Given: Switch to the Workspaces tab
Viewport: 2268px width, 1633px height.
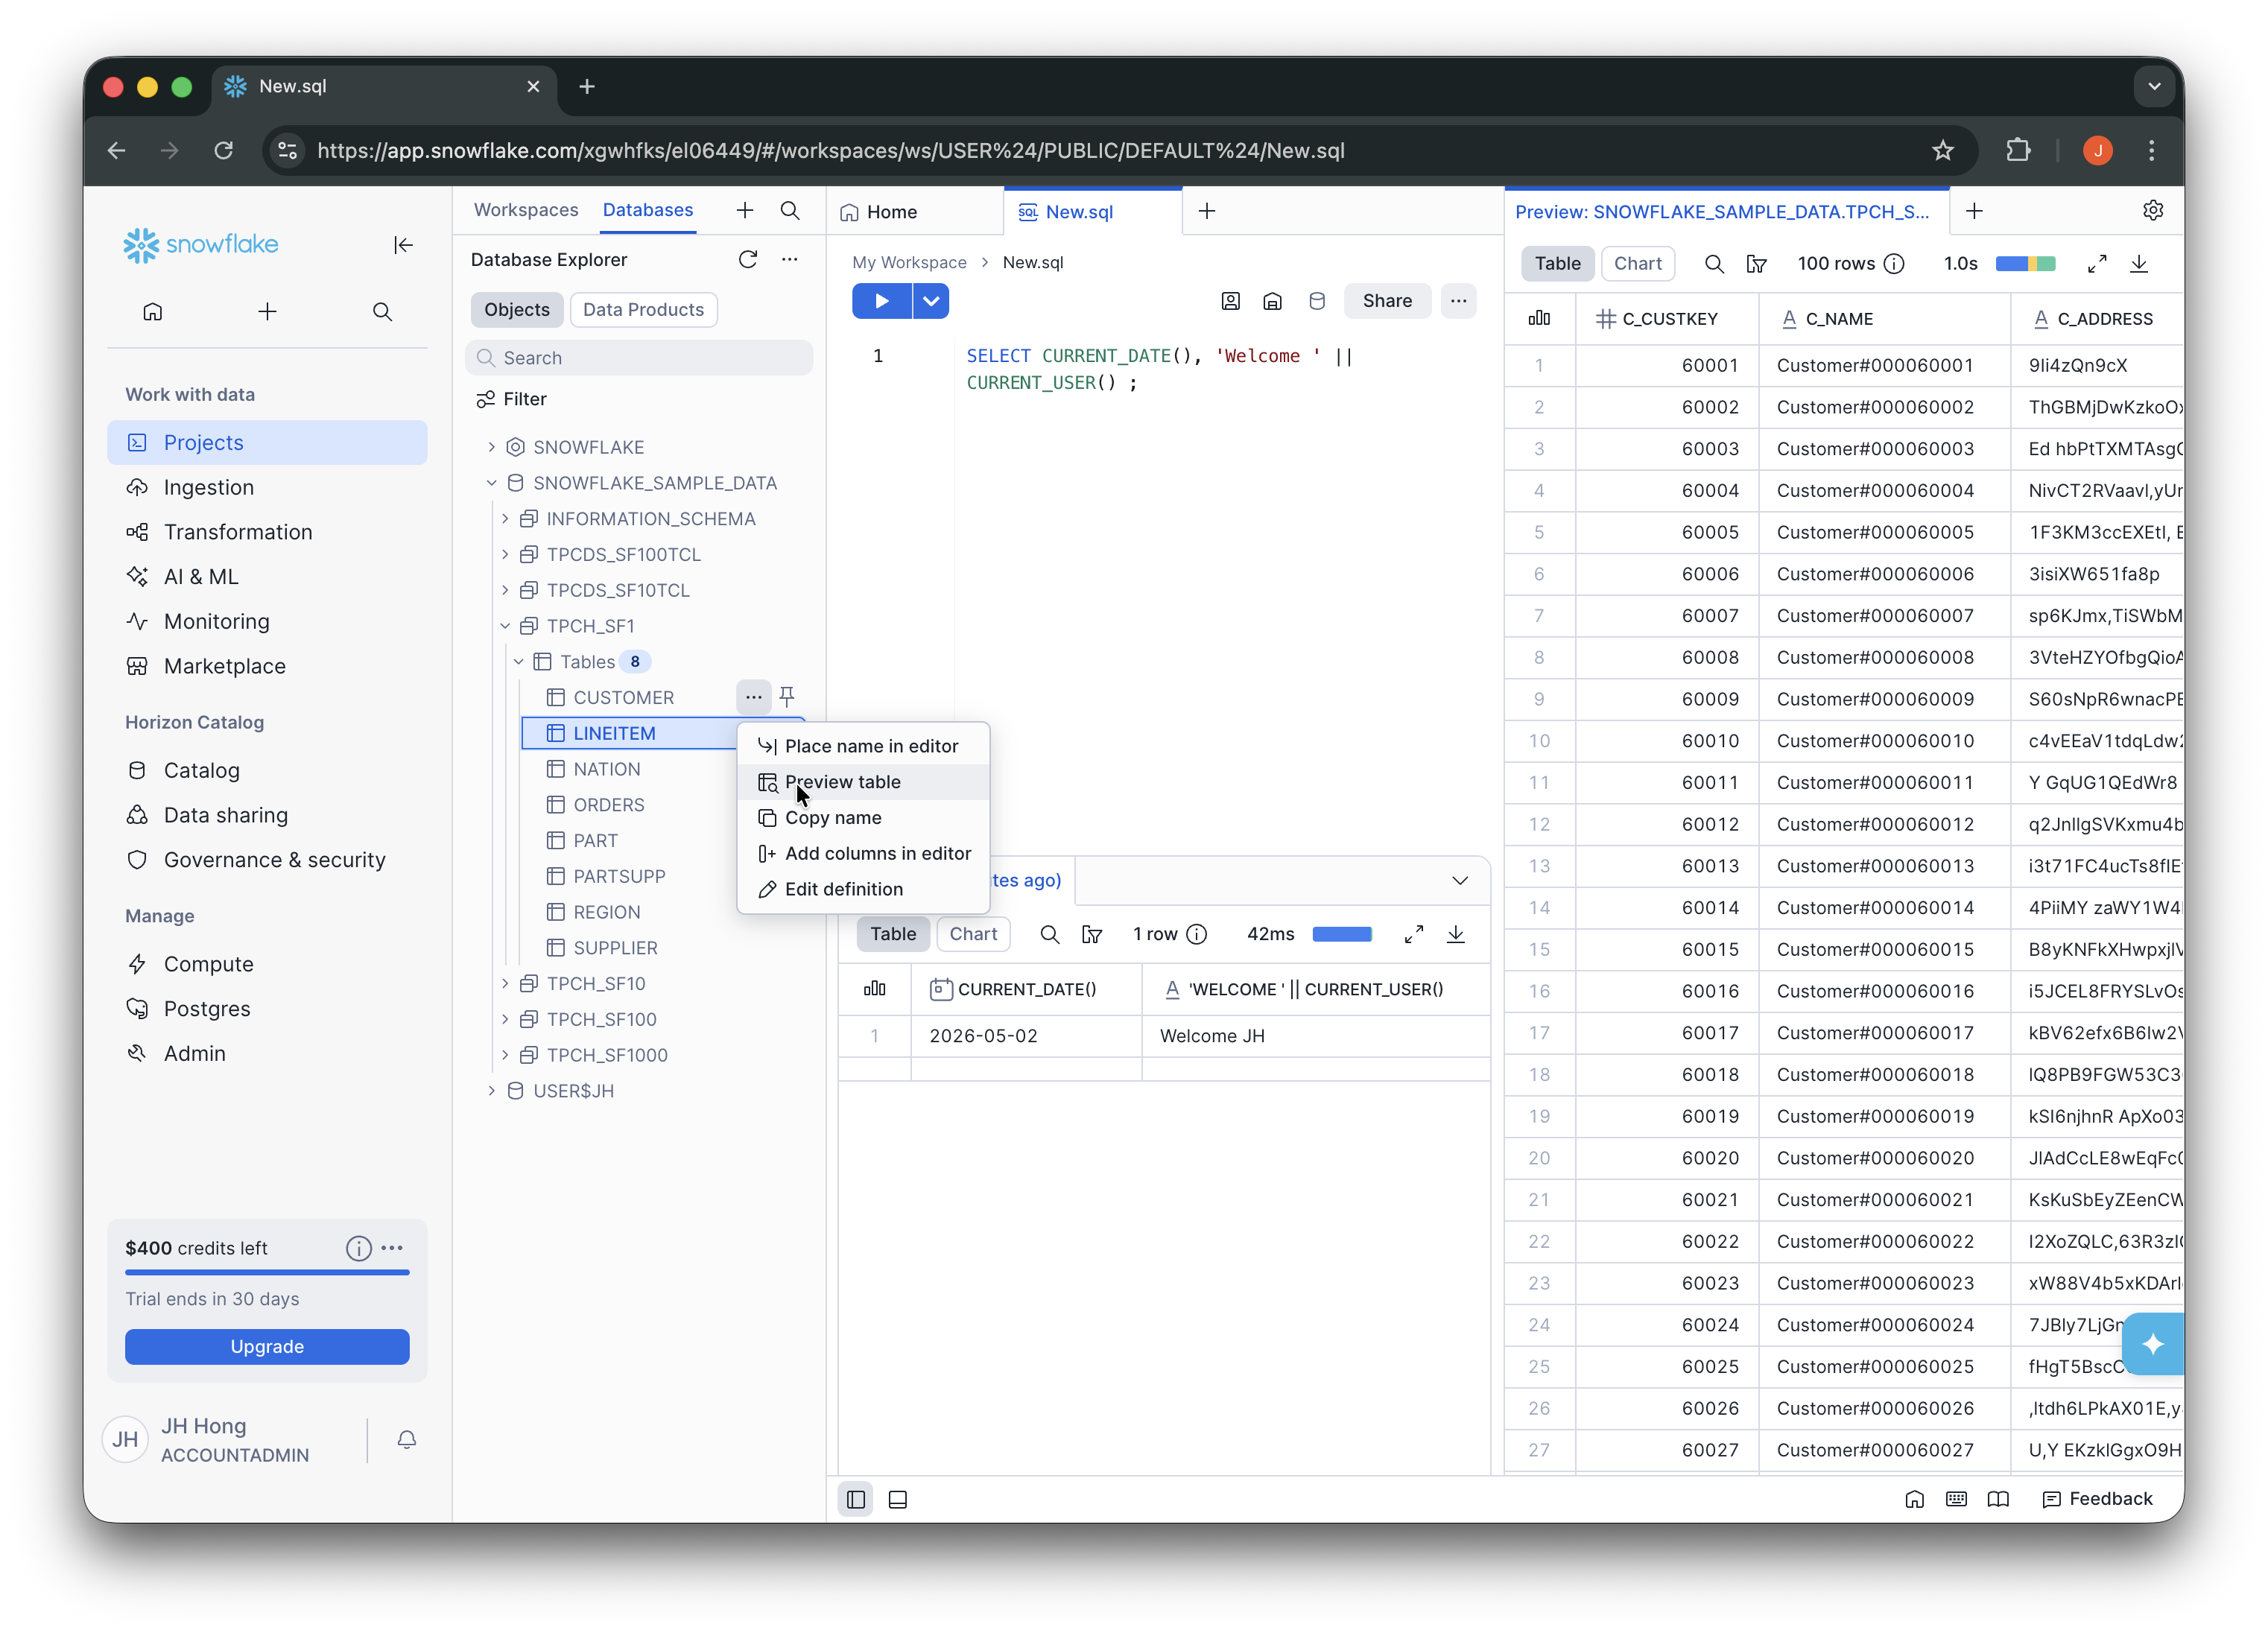Looking at the screenshot, I should (526, 210).
